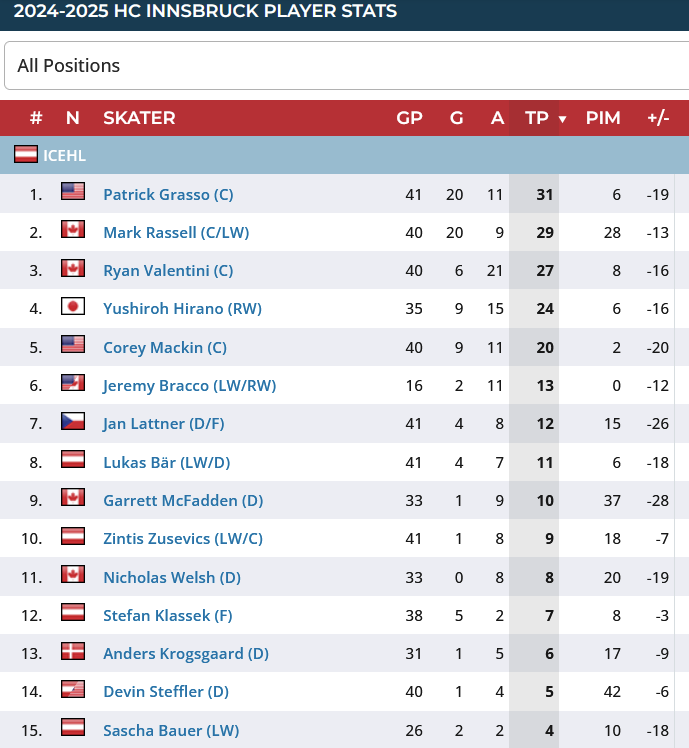Viewport: 689px width, 748px height.
Task: Click the Austrian flag next to Lukas Bär
Action: (x=73, y=461)
